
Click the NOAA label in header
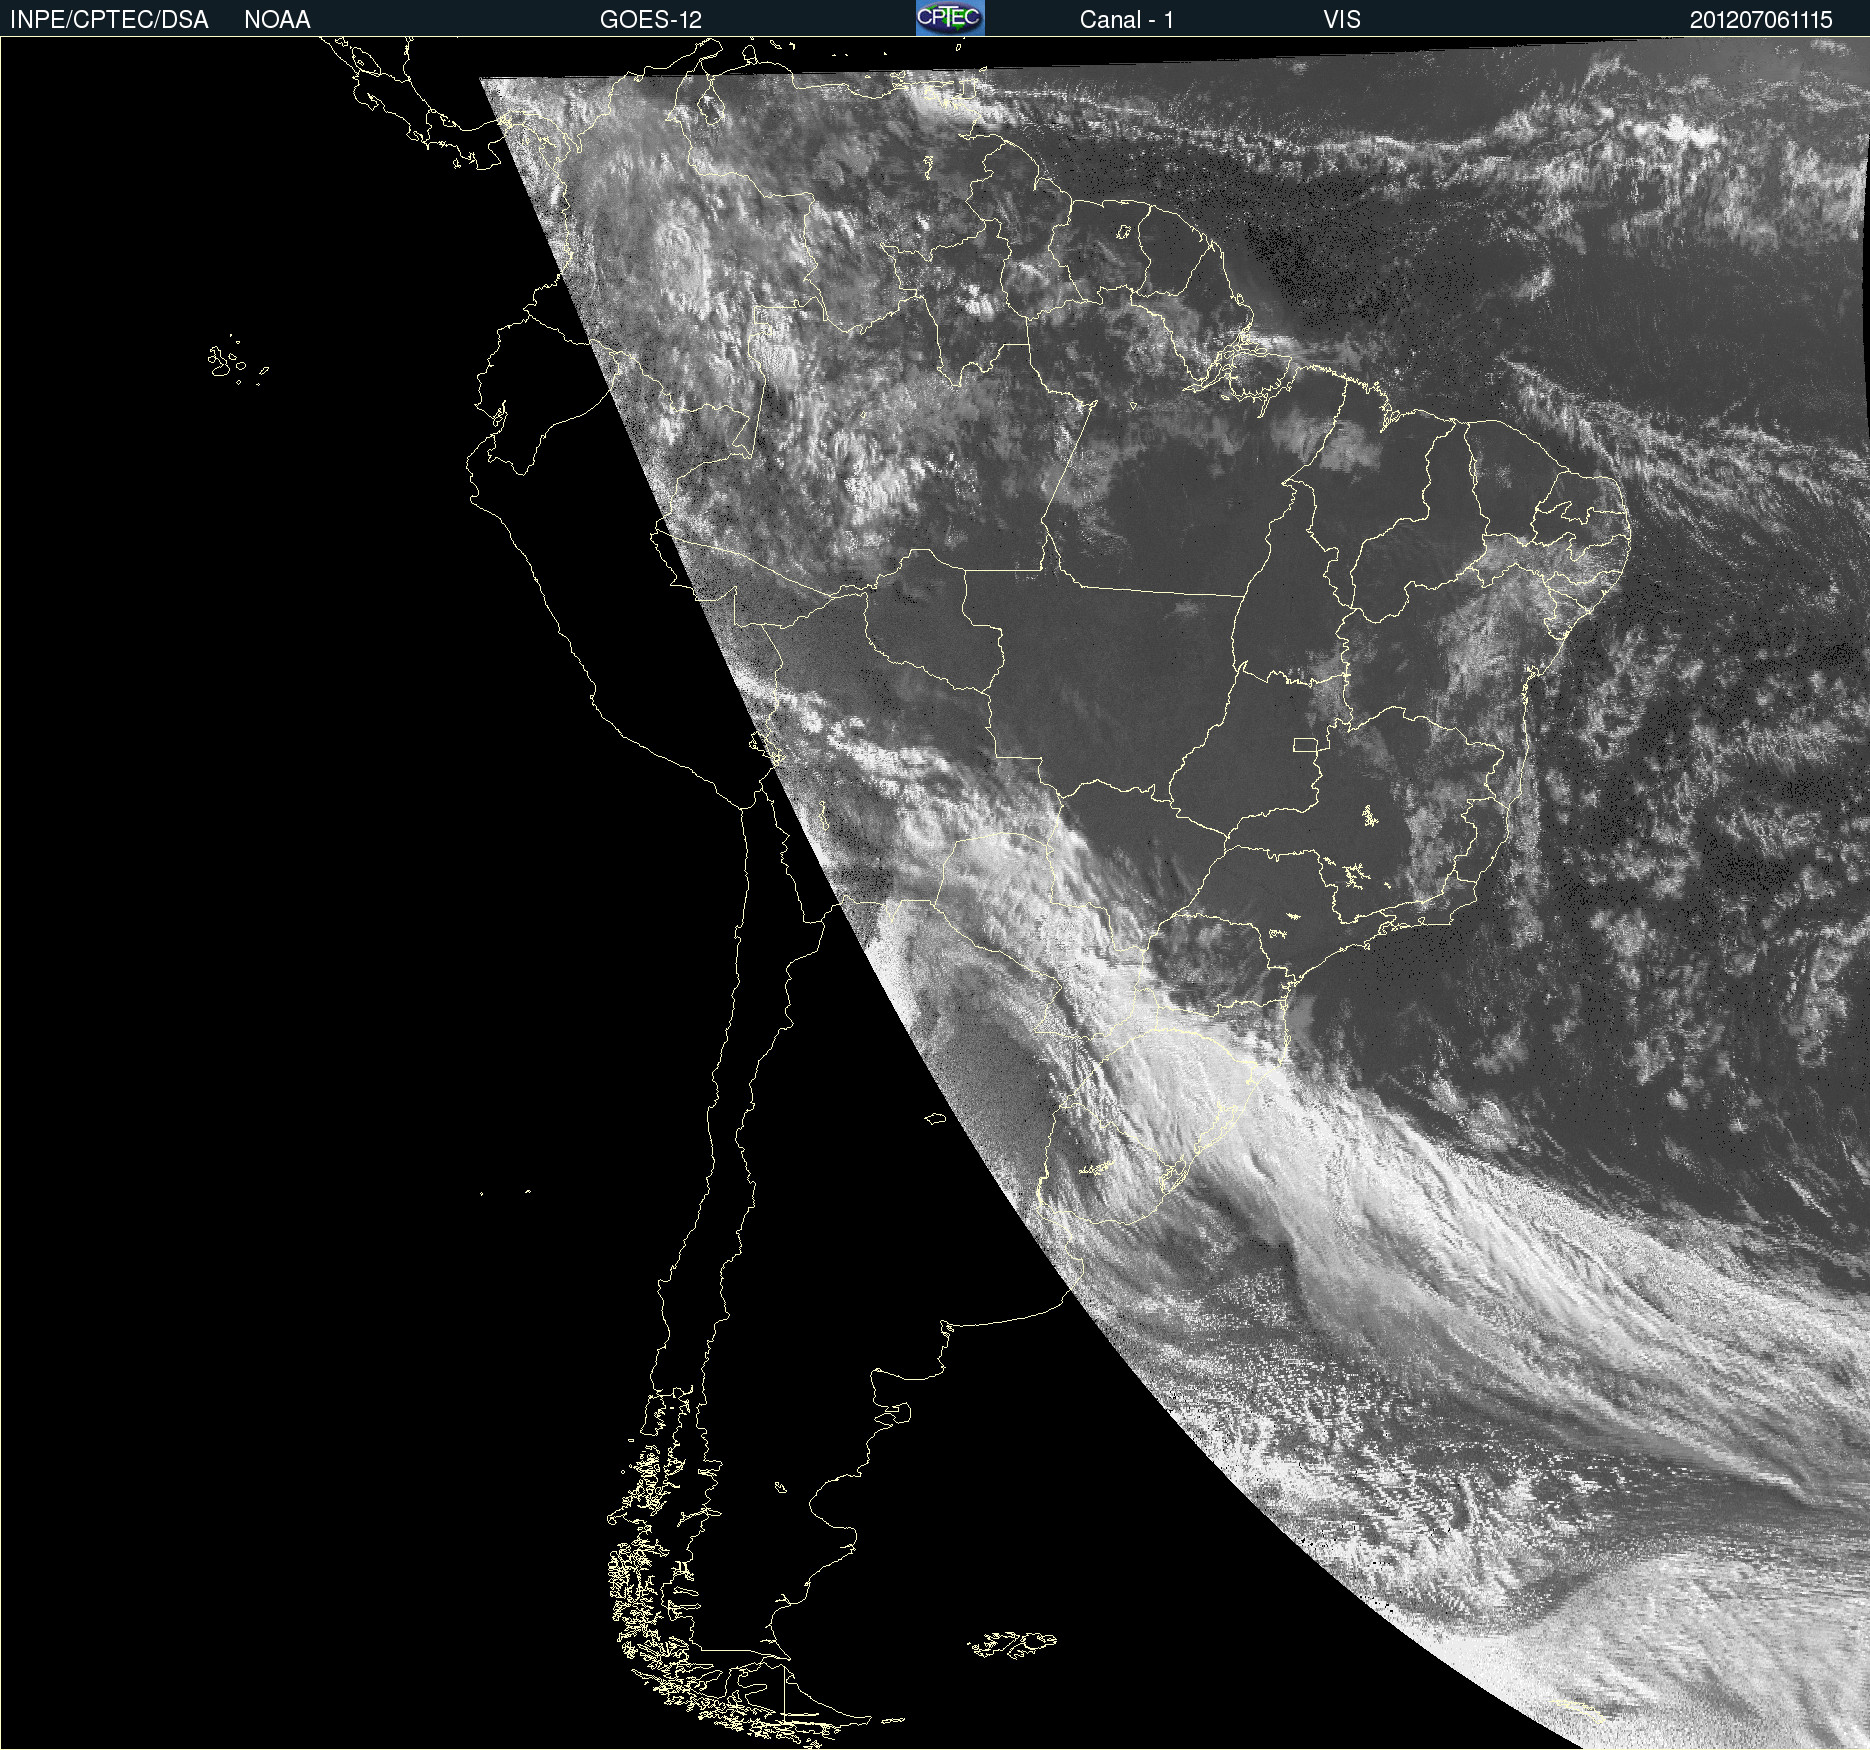click(277, 20)
